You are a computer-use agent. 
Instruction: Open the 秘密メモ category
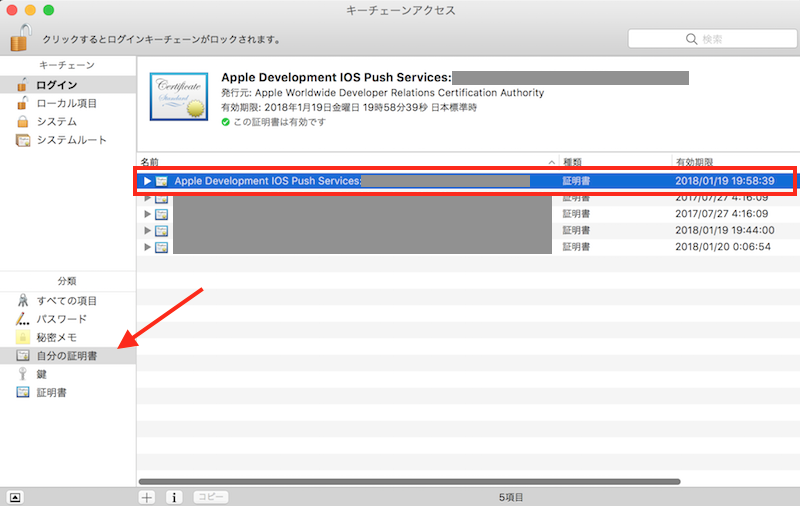click(68, 337)
